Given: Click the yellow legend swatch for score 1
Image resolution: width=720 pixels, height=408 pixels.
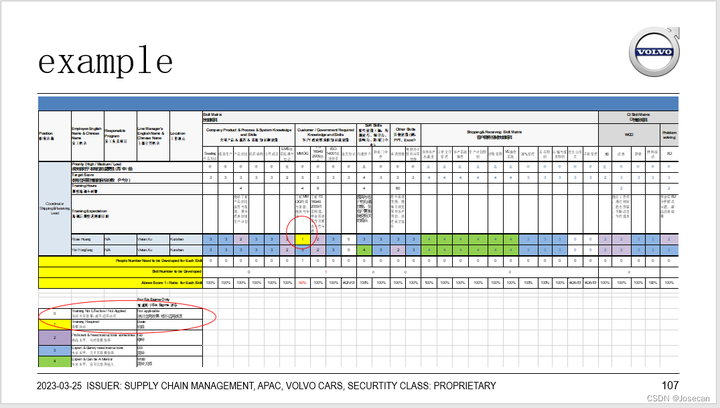Looking at the screenshot, I should click(x=55, y=324).
